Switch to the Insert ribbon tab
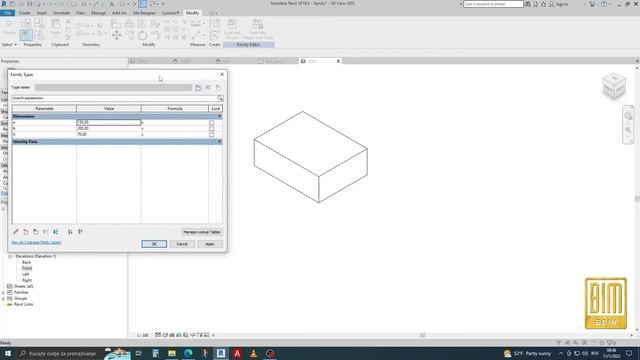Image resolution: width=640 pixels, height=360 pixels. point(42,13)
